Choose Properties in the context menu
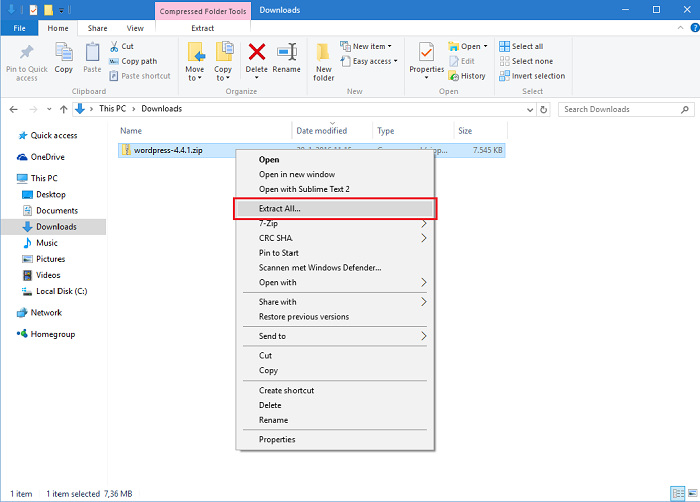 click(x=335, y=439)
